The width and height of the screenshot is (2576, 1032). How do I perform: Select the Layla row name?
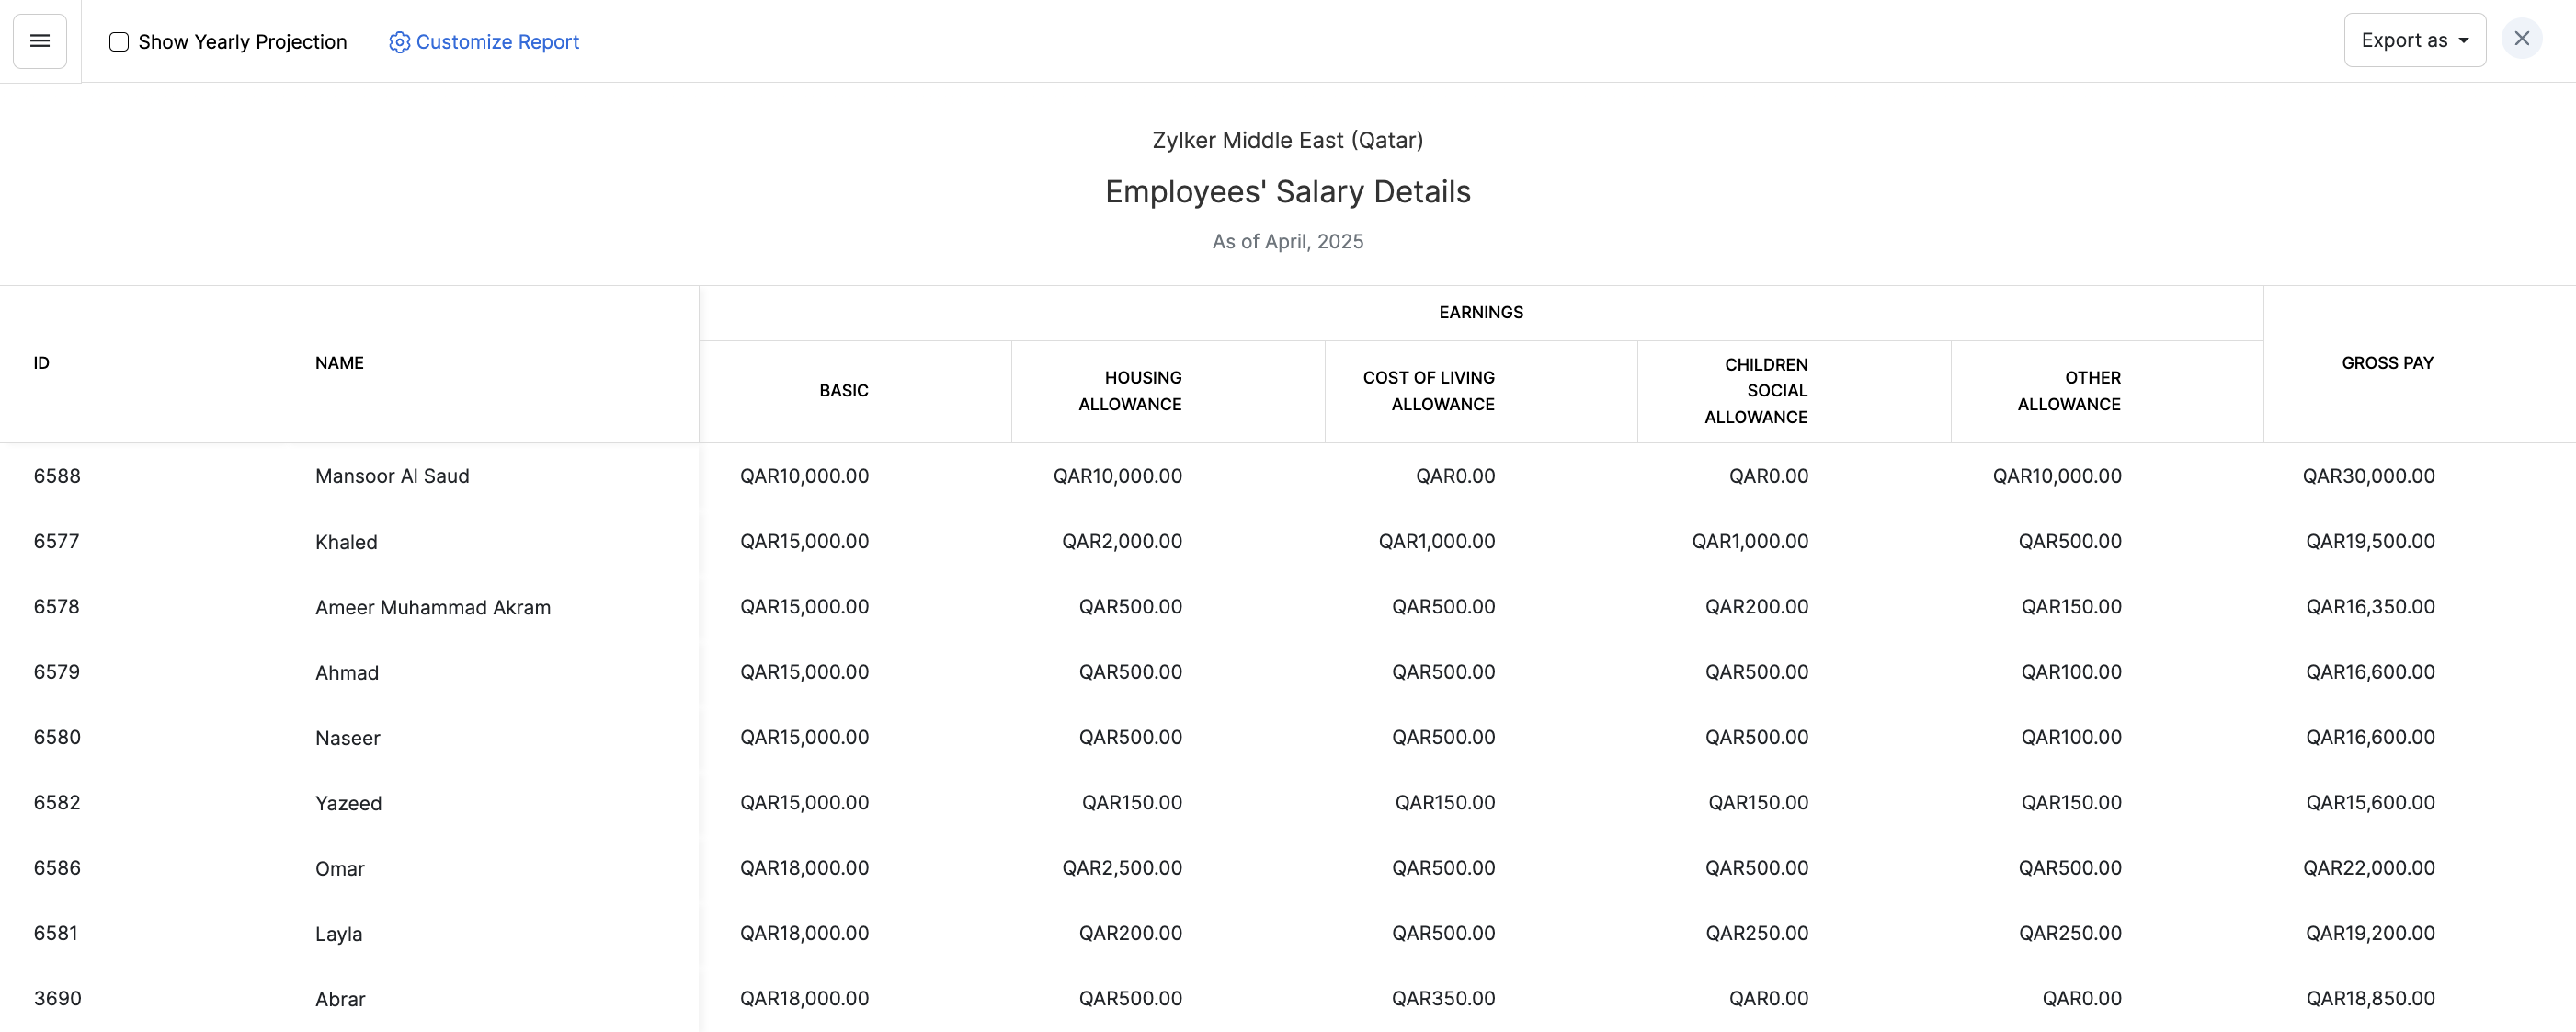pyautogui.click(x=338, y=934)
